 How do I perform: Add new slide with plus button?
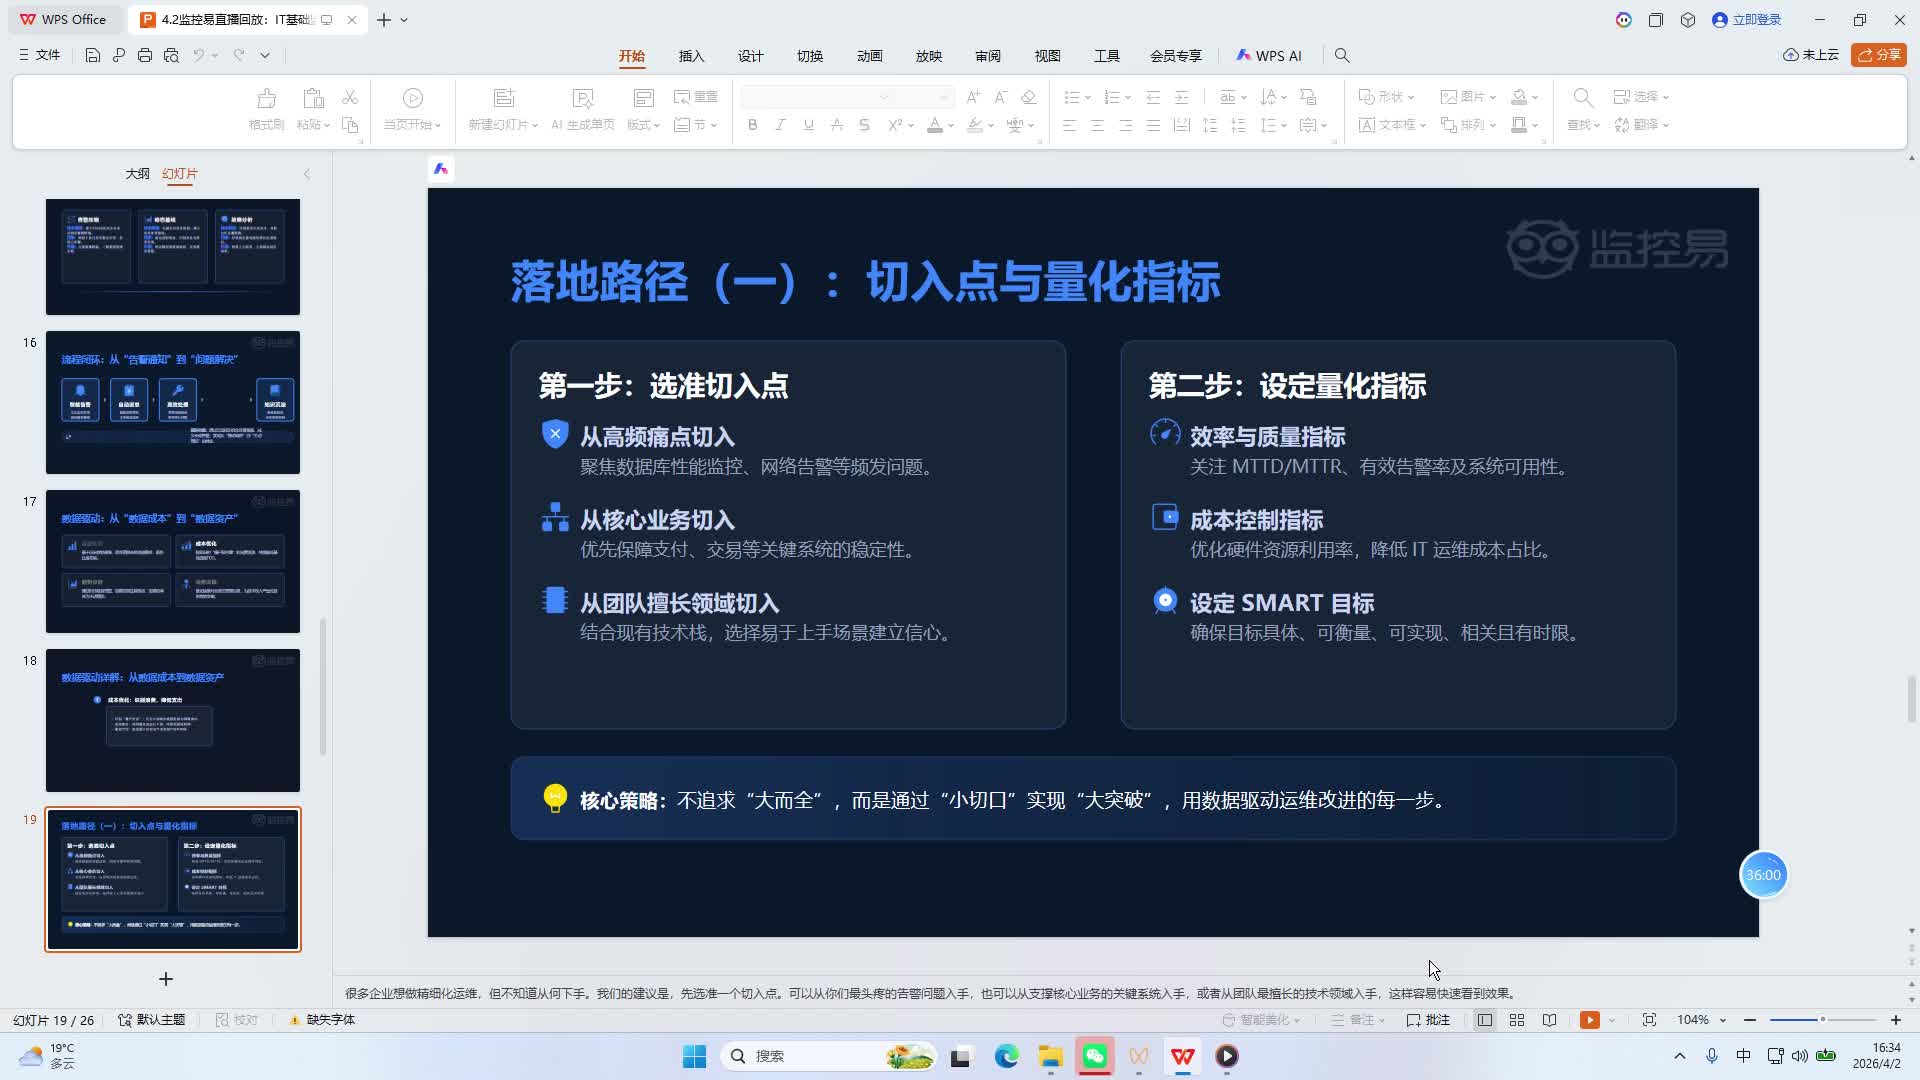click(x=166, y=979)
